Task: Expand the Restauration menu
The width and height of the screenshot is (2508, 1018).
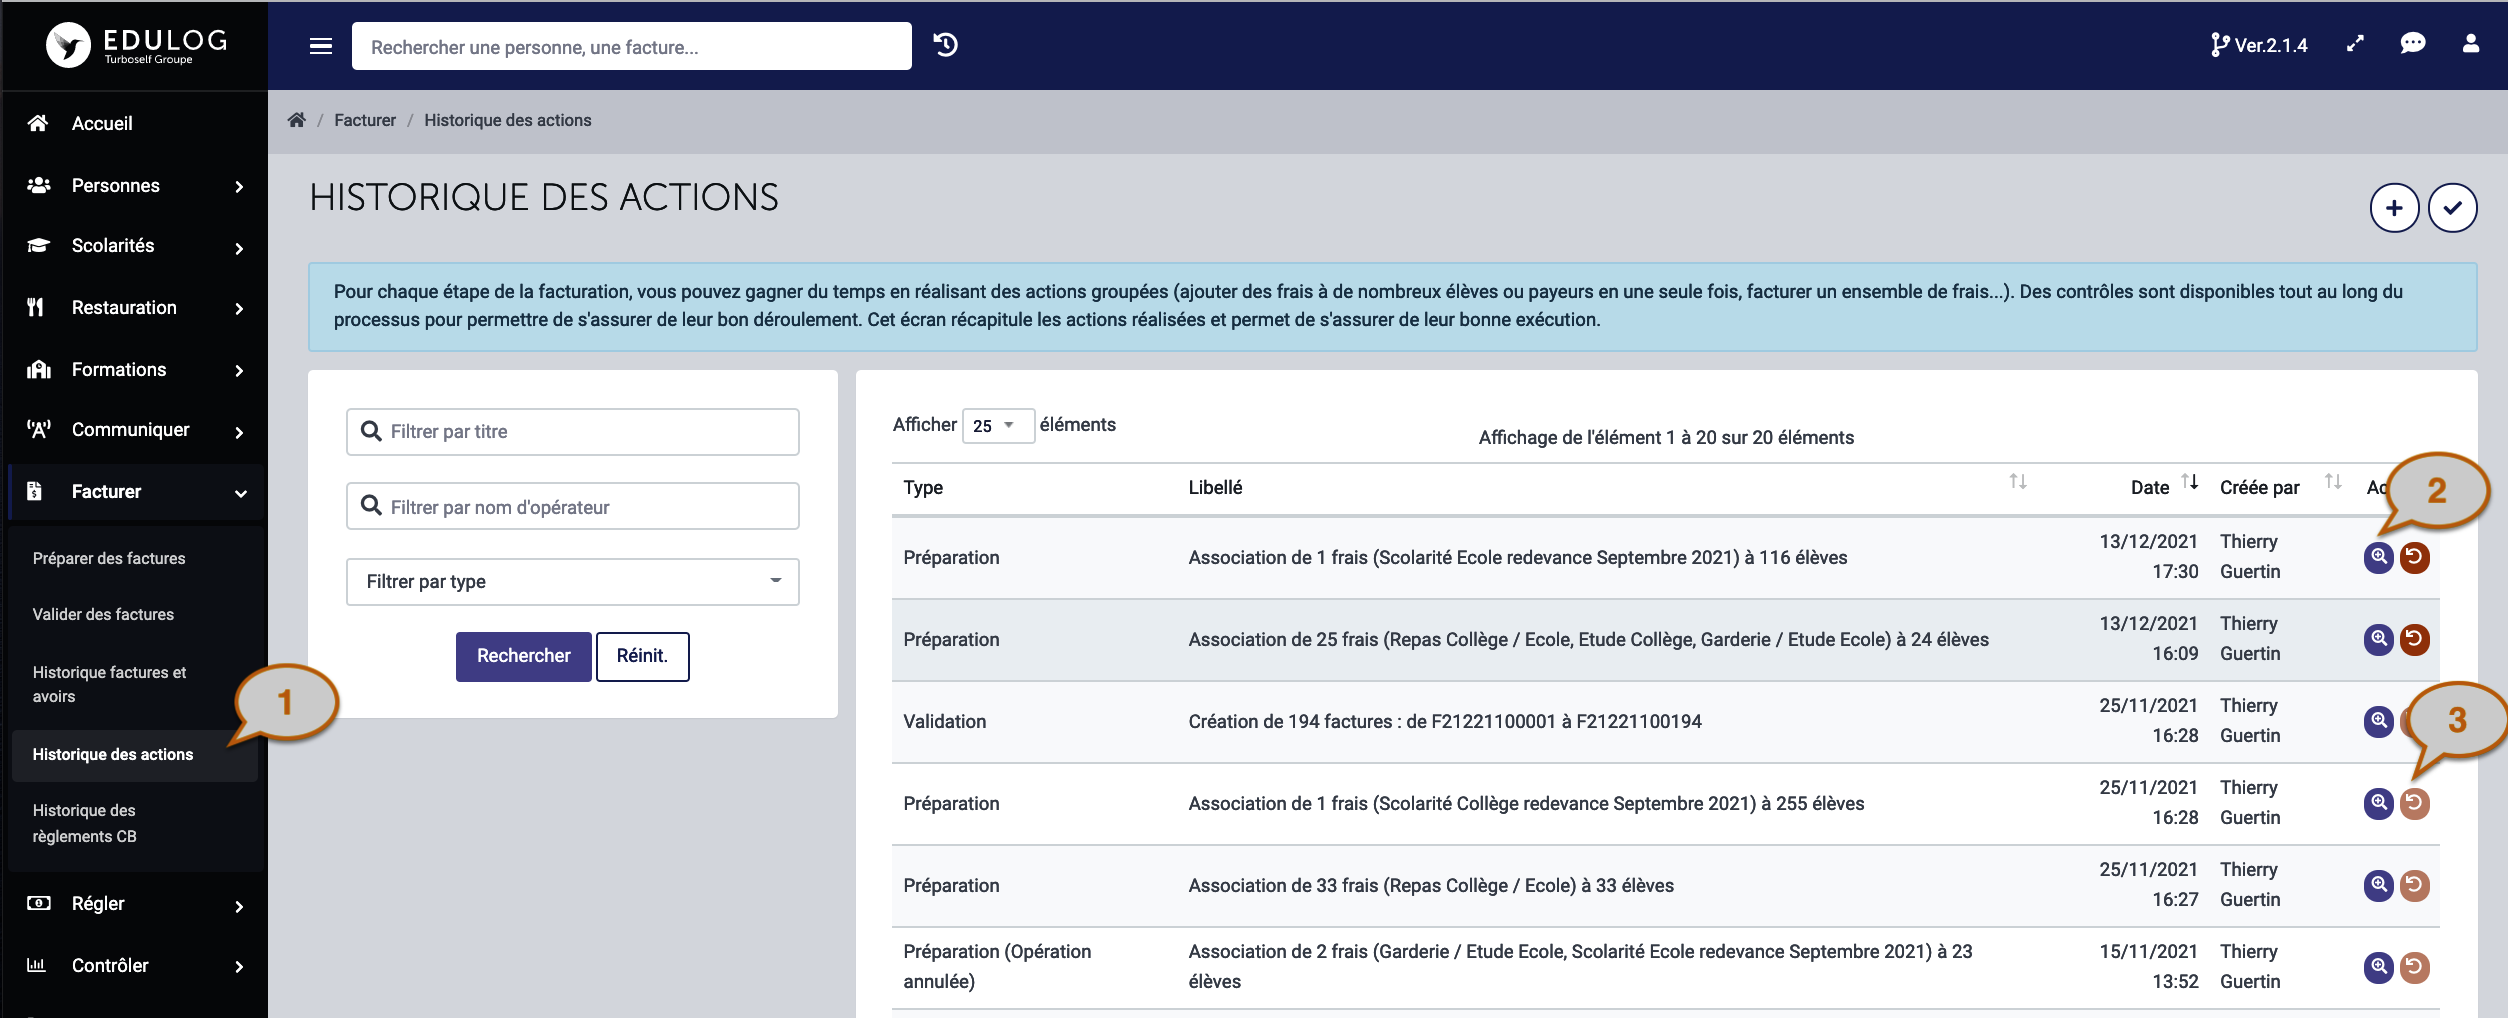Action: pyautogui.click(x=134, y=308)
